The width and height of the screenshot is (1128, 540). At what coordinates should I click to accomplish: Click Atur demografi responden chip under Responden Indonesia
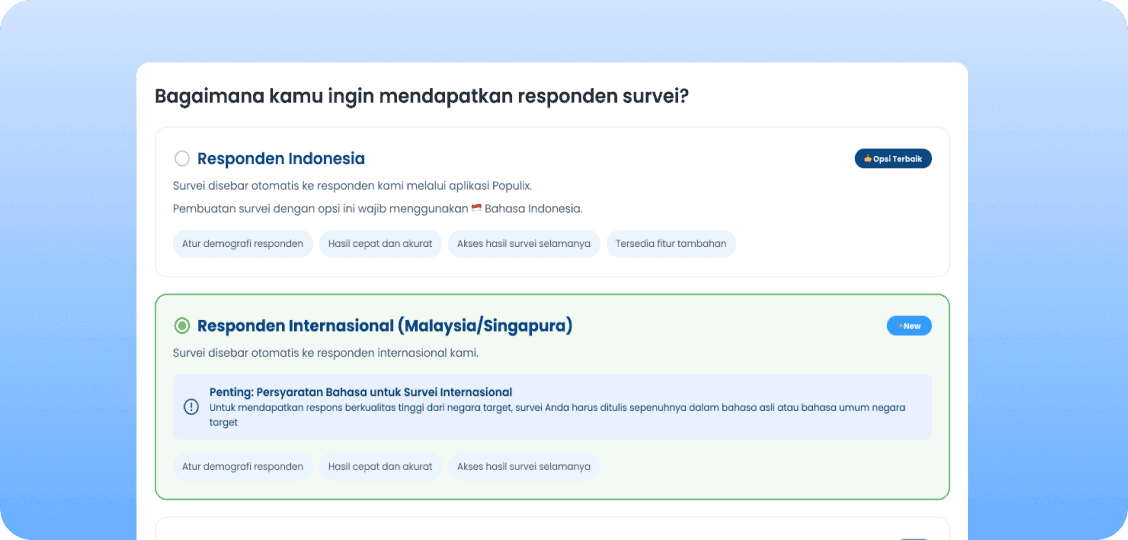[x=242, y=244]
